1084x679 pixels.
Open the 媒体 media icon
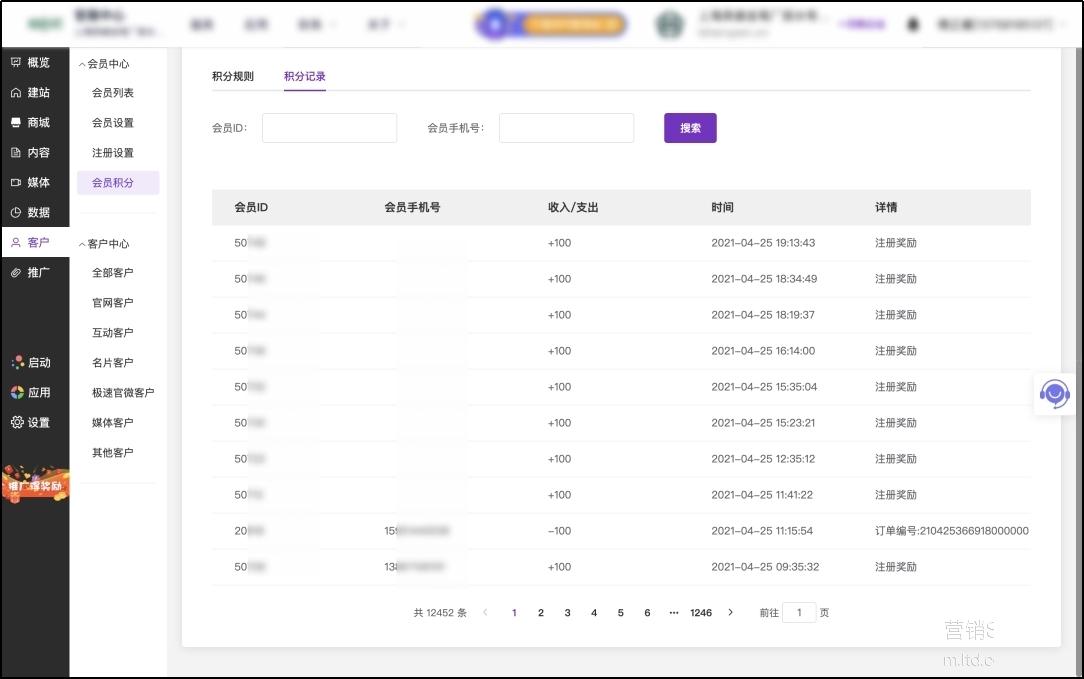[16, 183]
